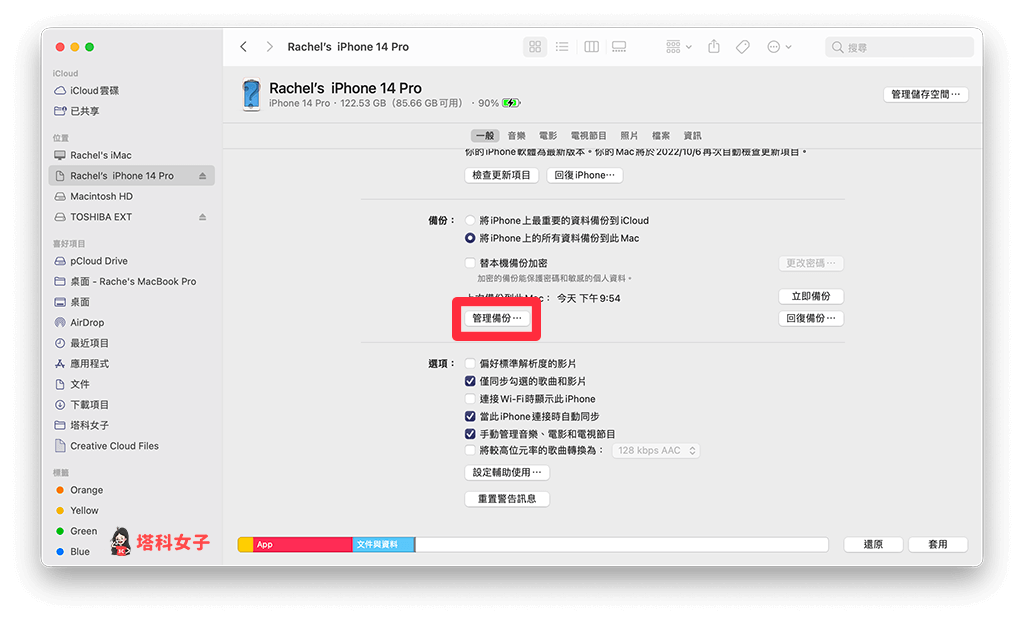Switch to the 電視節目 tab
1024x621 pixels.
point(588,136)
